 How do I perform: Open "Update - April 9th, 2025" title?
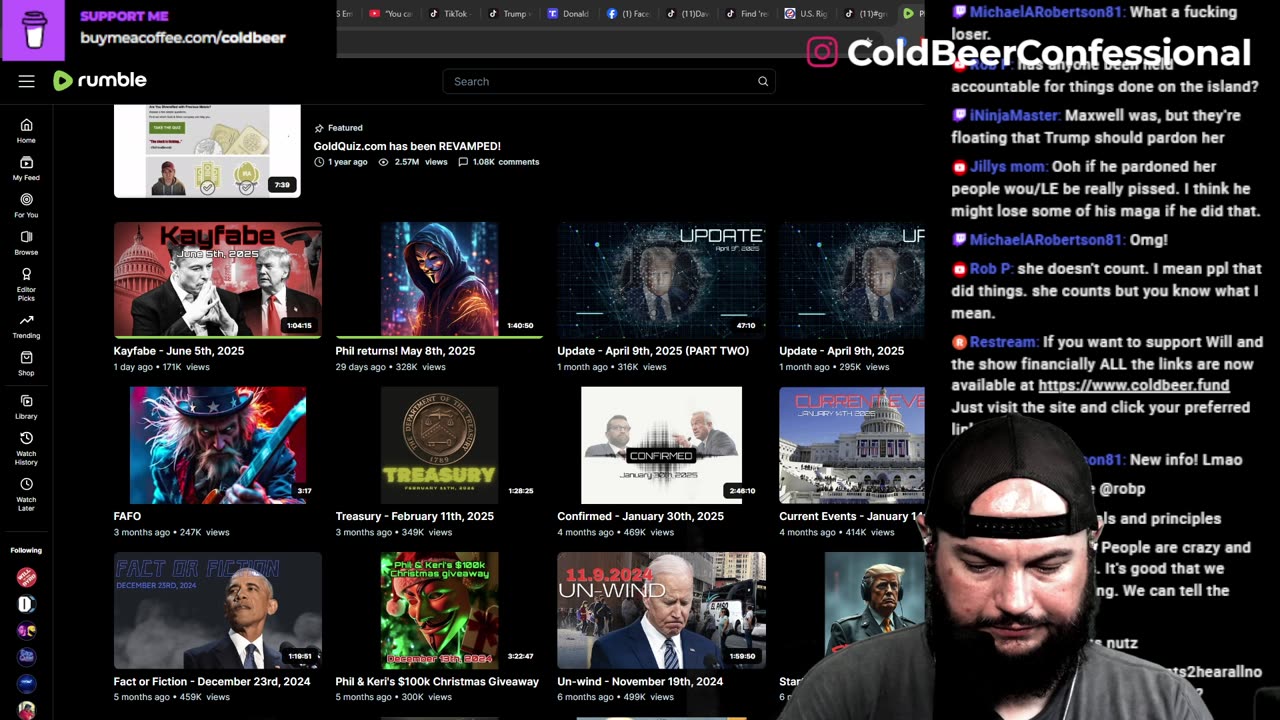(842, 351)
